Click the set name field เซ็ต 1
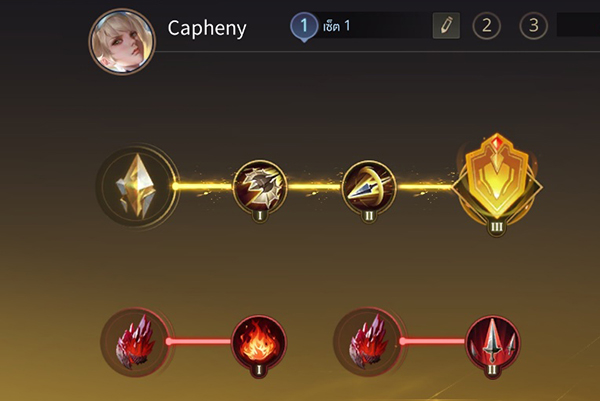 [375, 26]
